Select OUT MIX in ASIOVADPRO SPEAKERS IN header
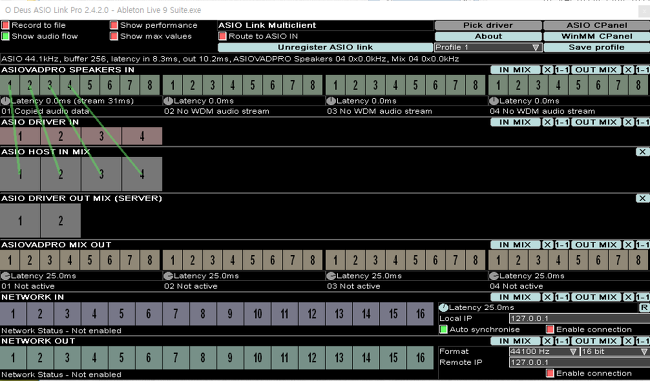Screen dimensions: 650x381 click(x=596, y=70)
